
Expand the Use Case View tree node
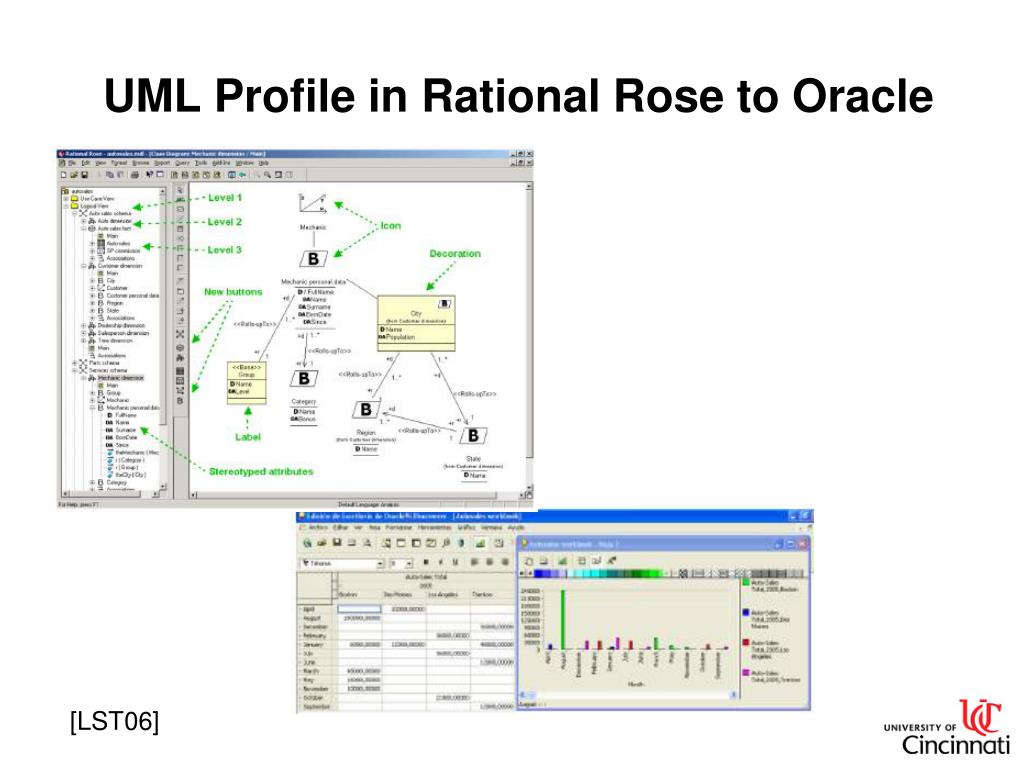[66, 199]
